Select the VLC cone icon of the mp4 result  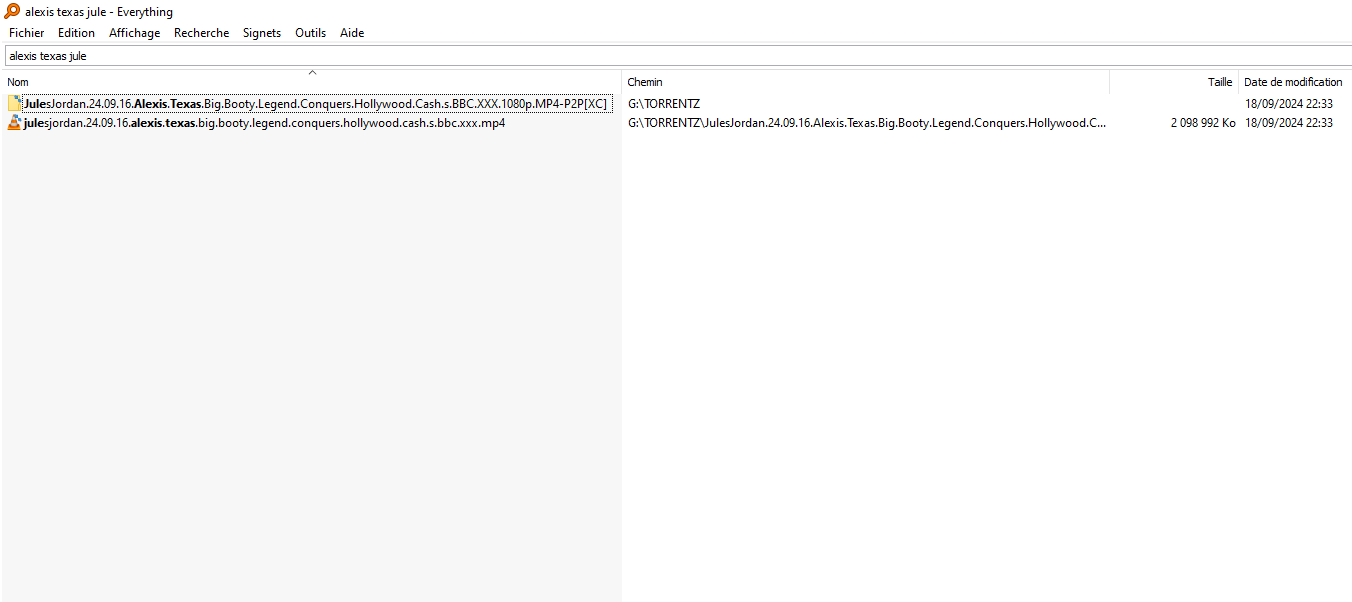[14, 123]
